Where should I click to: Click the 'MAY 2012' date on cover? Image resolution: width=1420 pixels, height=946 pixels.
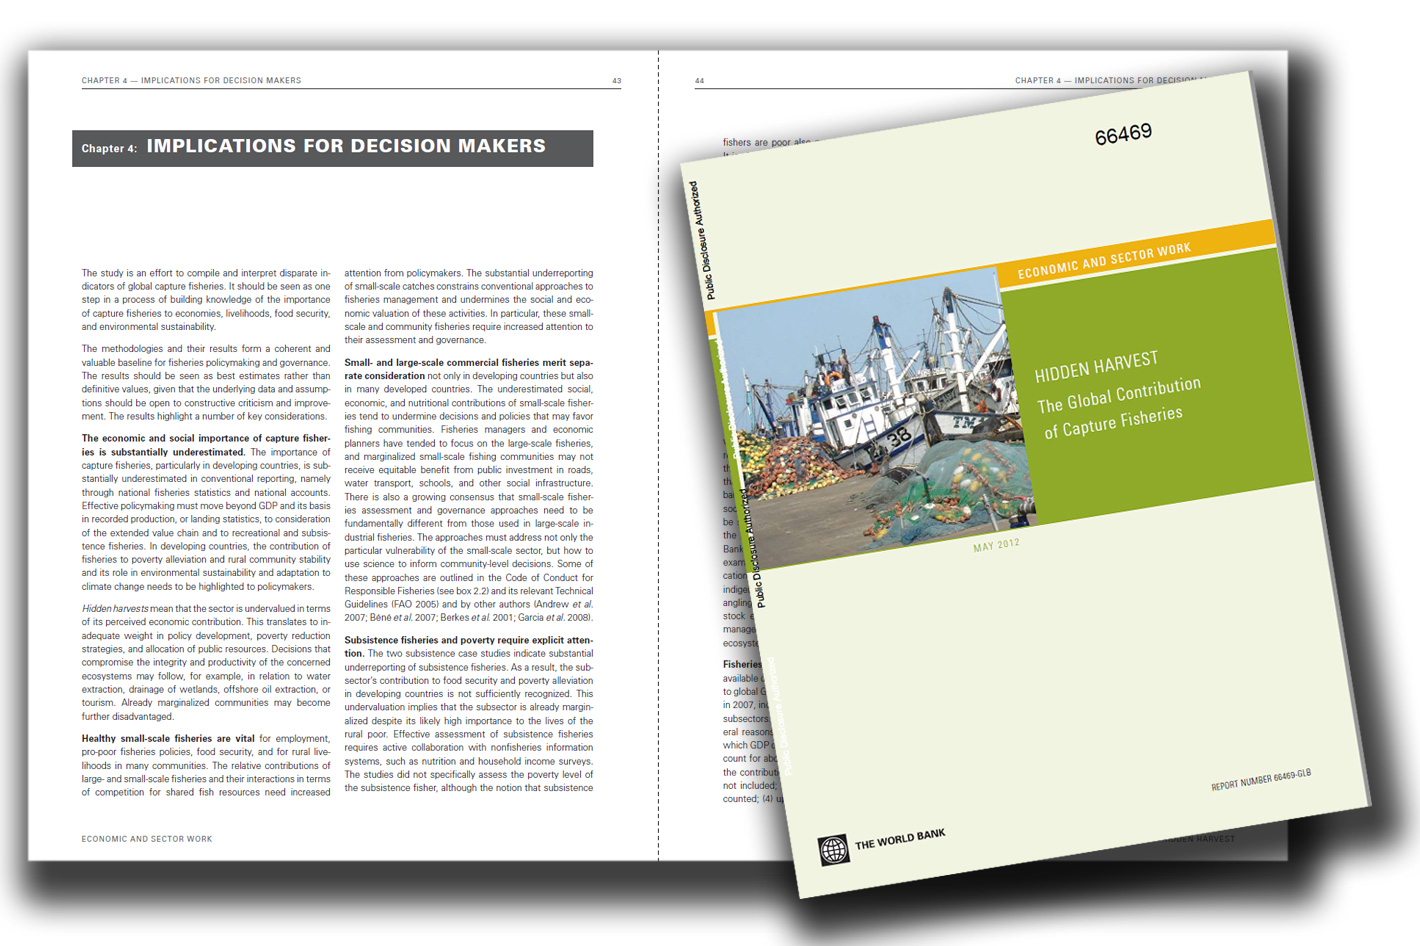point(996,546)
